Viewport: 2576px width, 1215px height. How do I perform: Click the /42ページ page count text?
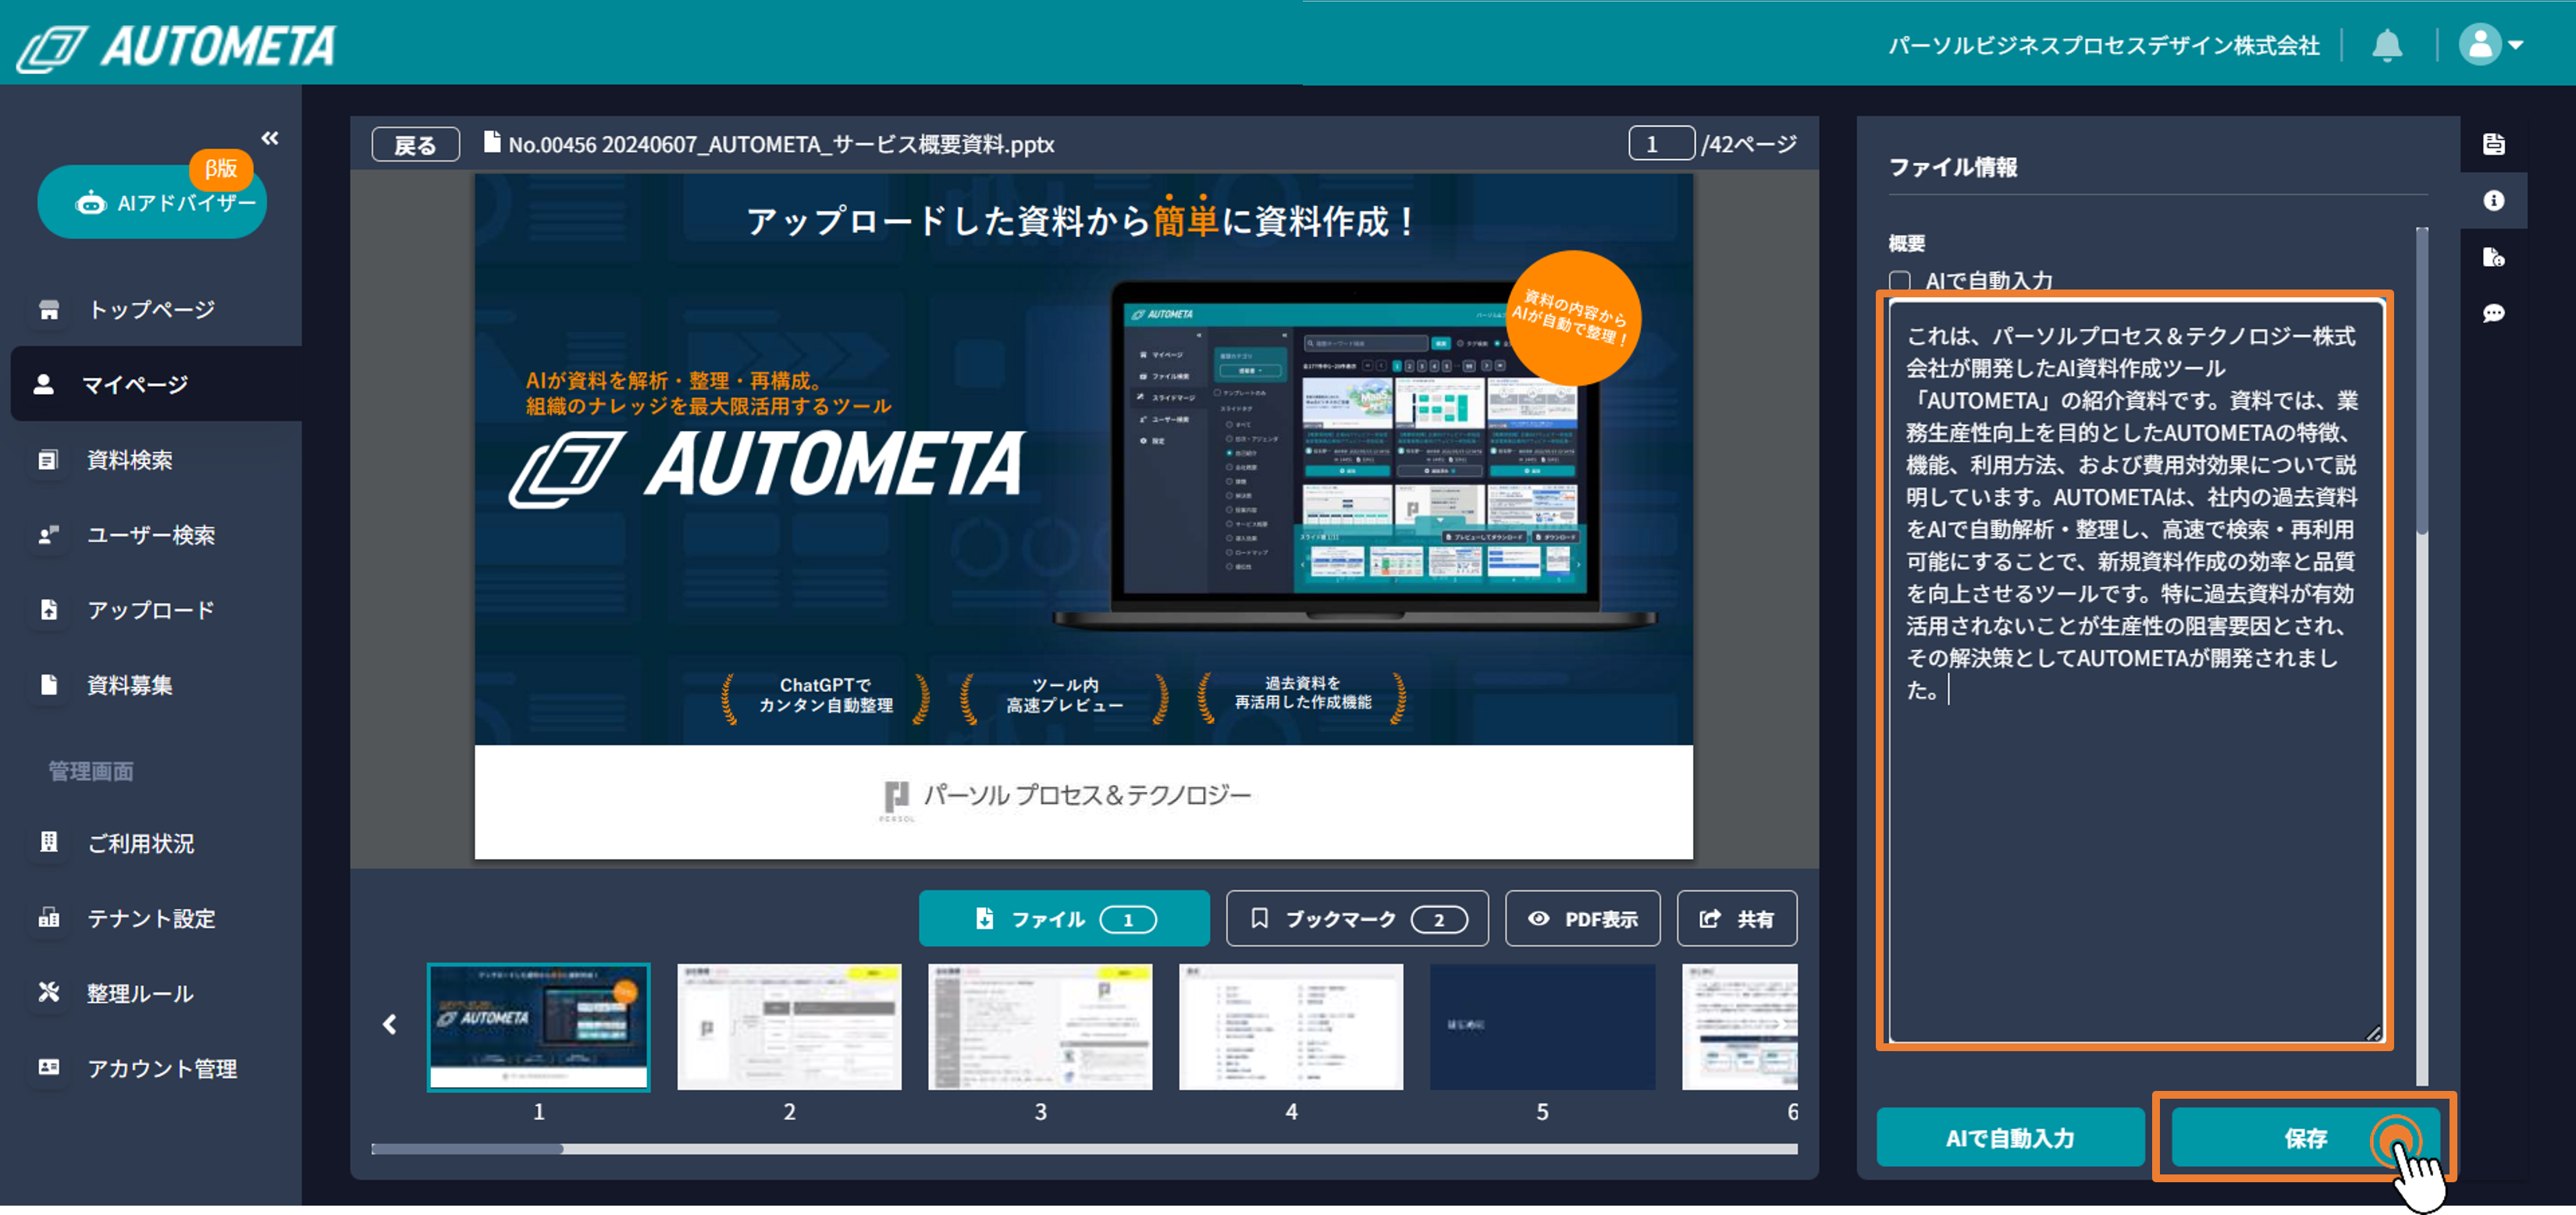tap(1749, 144)
